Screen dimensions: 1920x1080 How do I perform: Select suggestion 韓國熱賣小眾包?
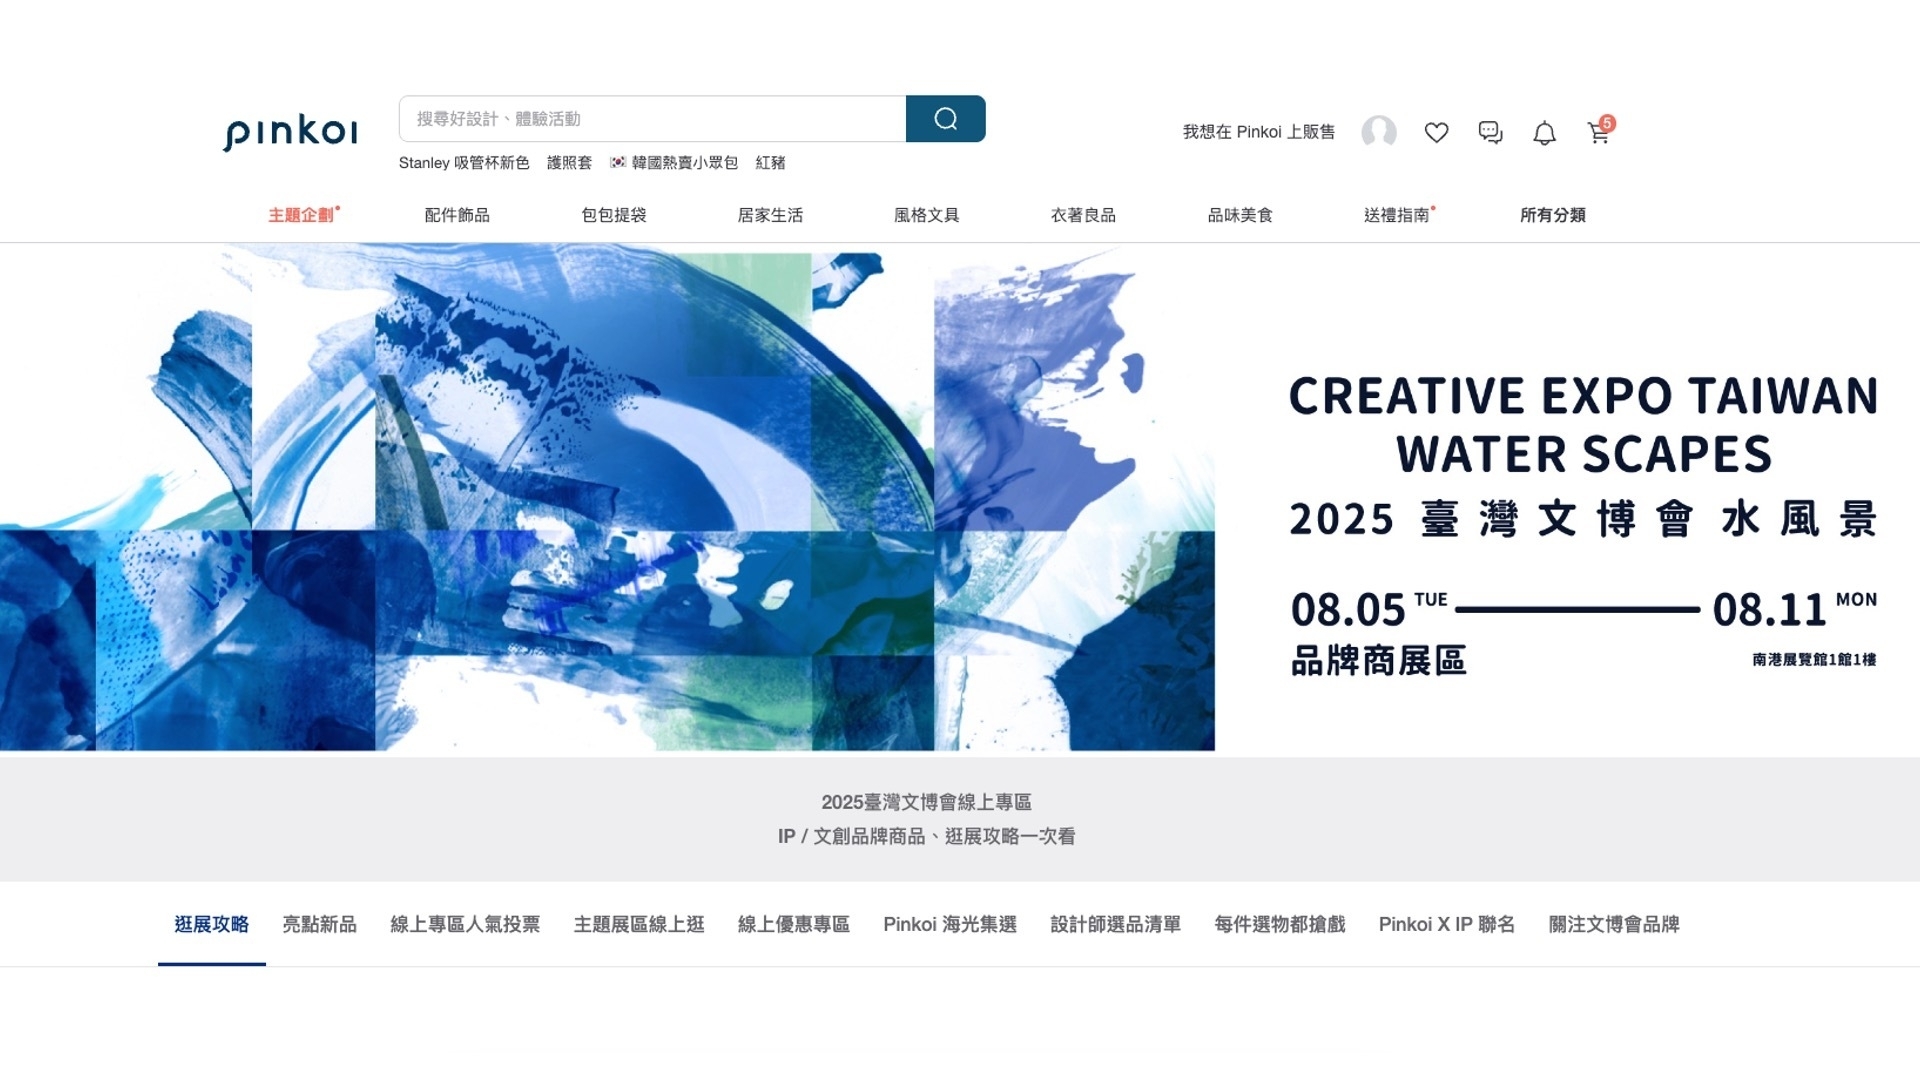[674, 163]
